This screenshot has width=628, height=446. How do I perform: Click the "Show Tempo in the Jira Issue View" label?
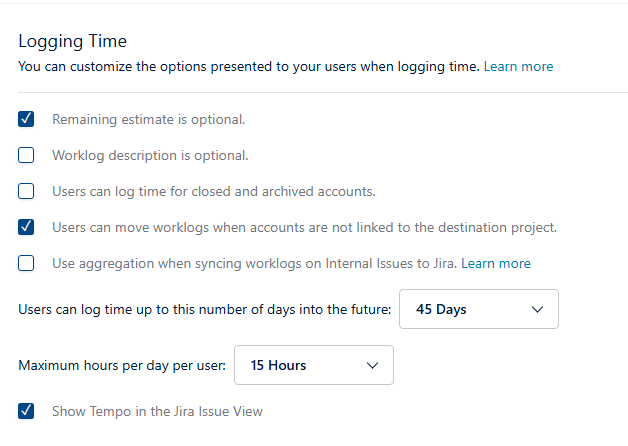pos(157,411)
